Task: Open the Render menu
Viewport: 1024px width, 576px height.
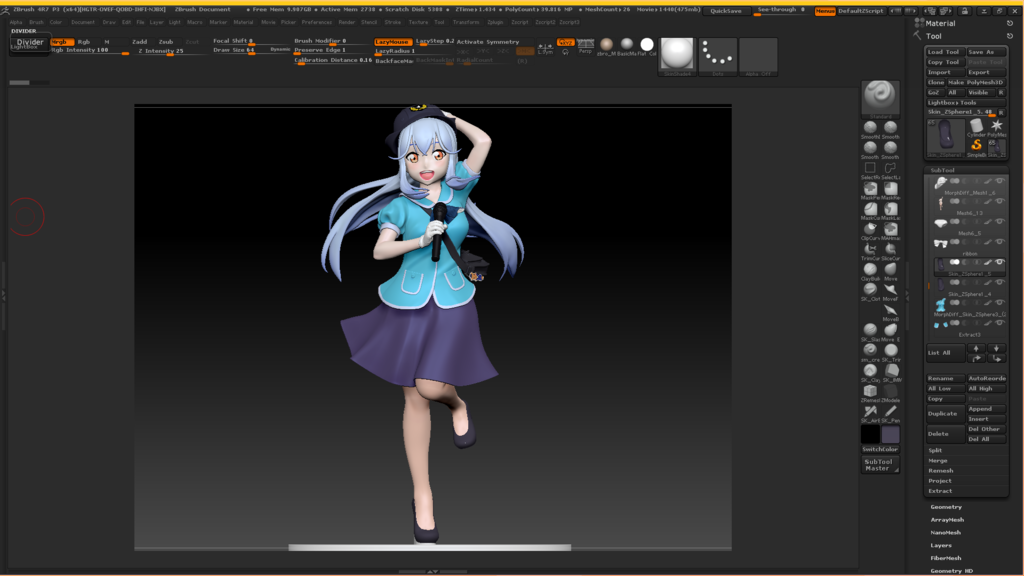Action: coord(347,22)
